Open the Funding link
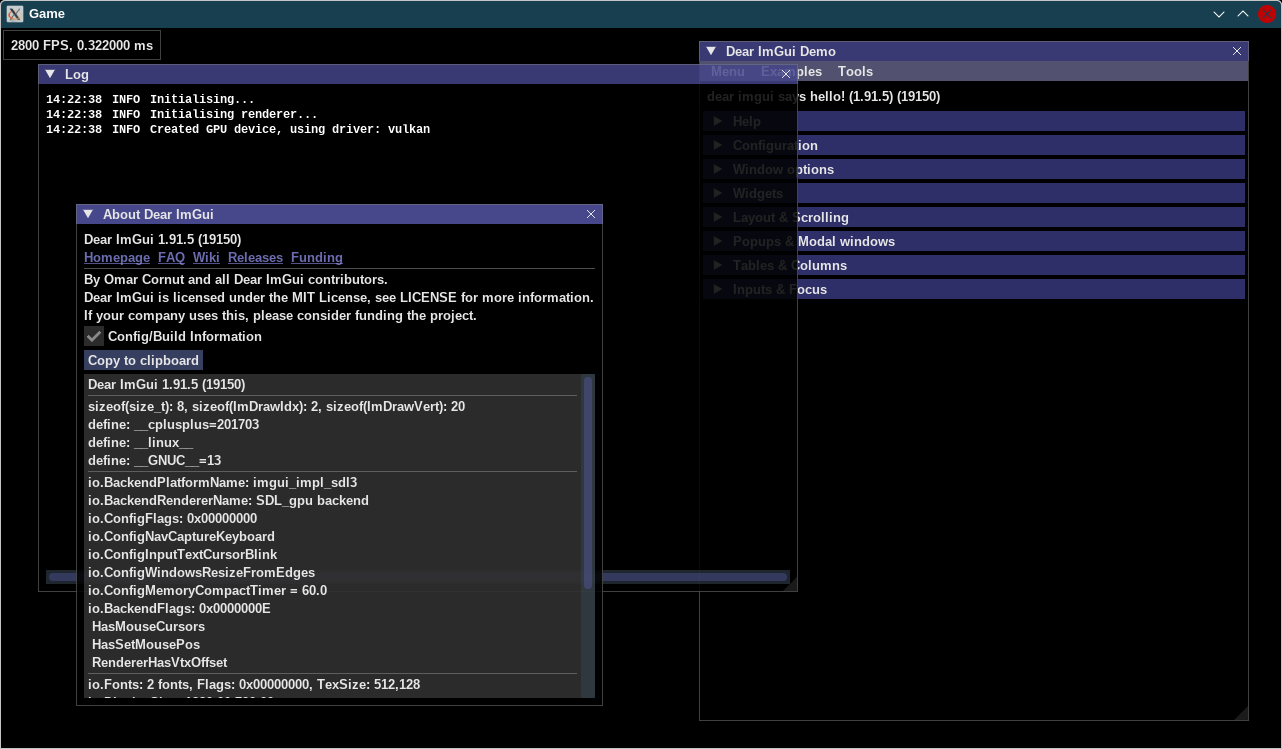 click(317, 258)
